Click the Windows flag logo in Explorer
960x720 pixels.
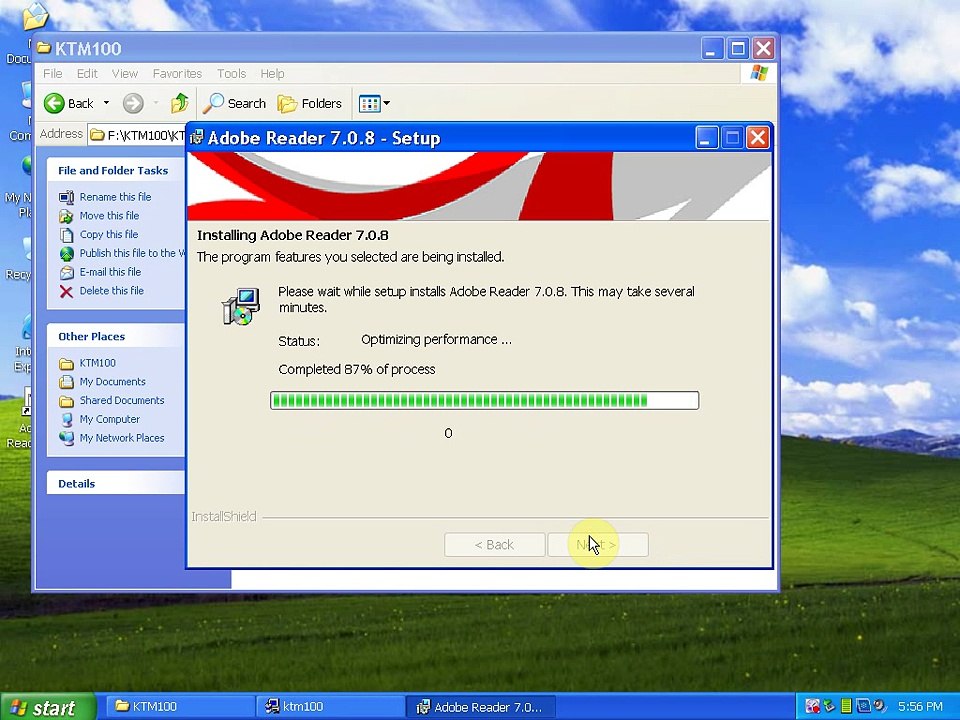point(759,73)
